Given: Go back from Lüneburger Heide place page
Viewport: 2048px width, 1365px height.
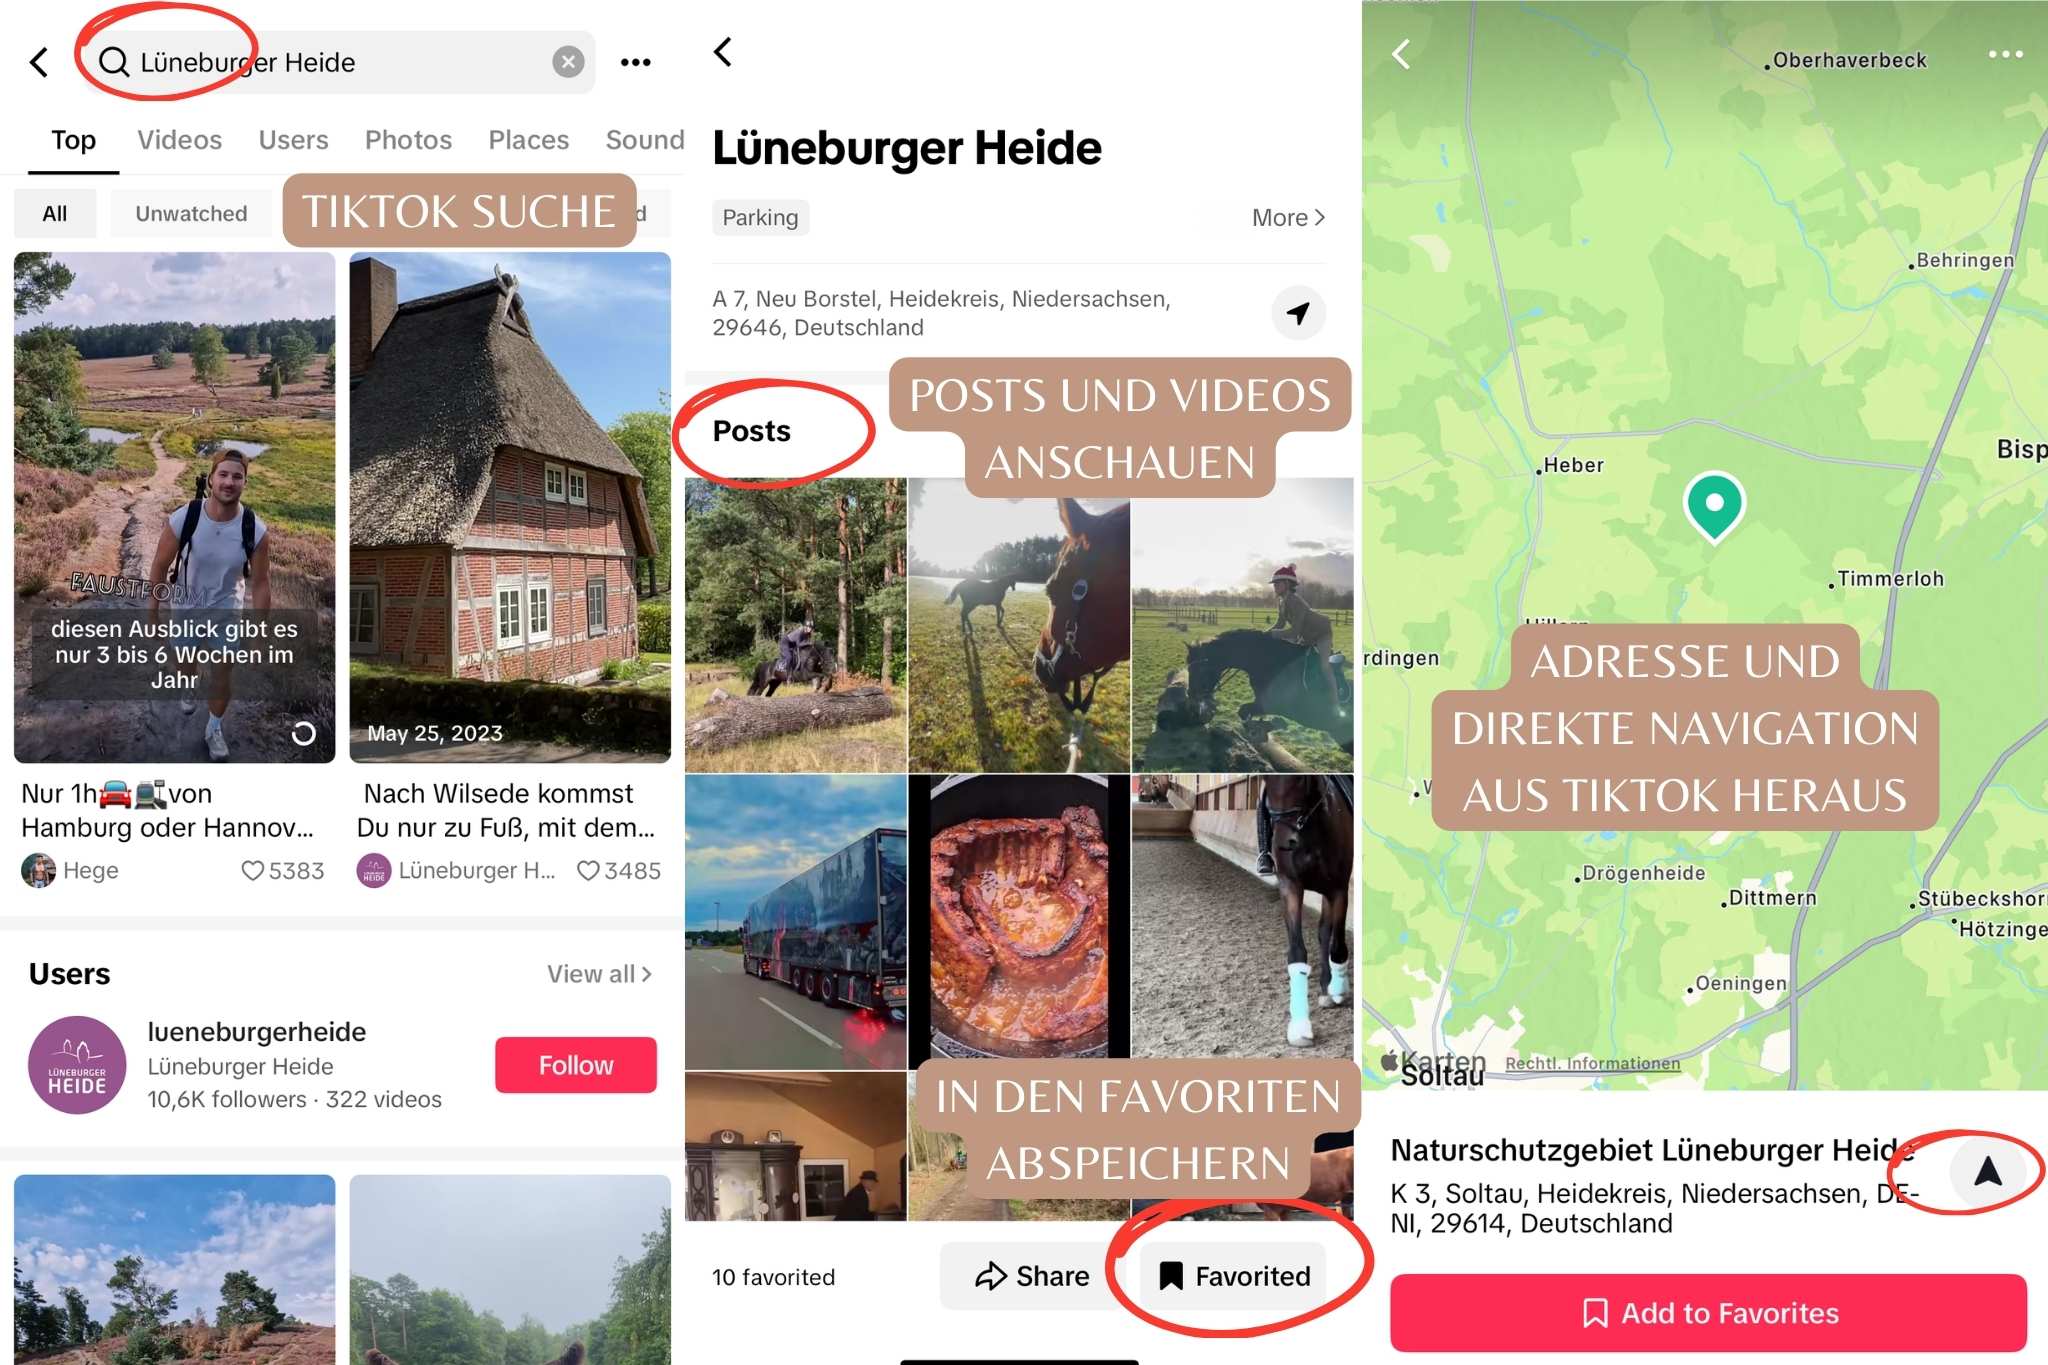Looking at the screenshot, I should (x=723, y=52).
